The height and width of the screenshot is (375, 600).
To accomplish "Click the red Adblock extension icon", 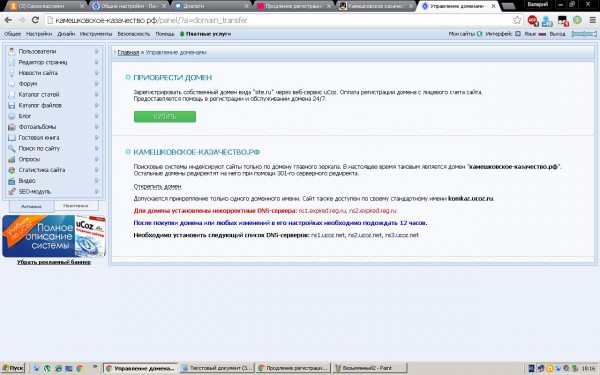I will (533, 20).
